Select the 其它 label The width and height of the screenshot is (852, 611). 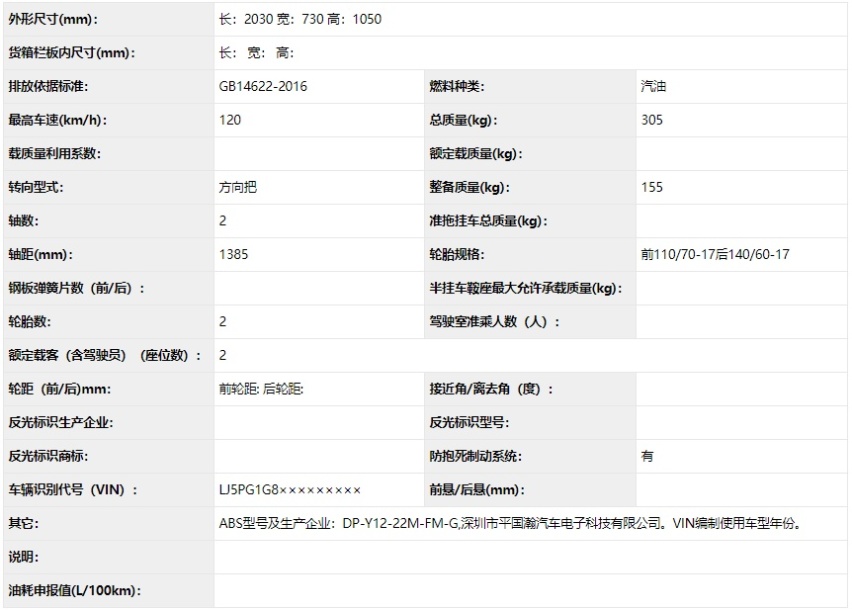tap(23, 523)
